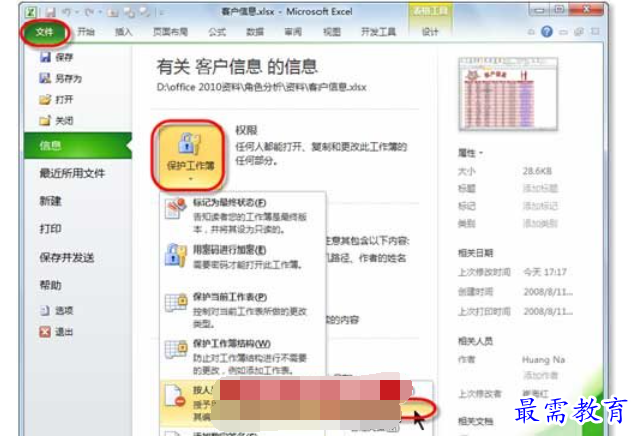636x442 pixels.
Task: Select 信息 (Info) in backstage sidebar
Action: pos(78,146)
